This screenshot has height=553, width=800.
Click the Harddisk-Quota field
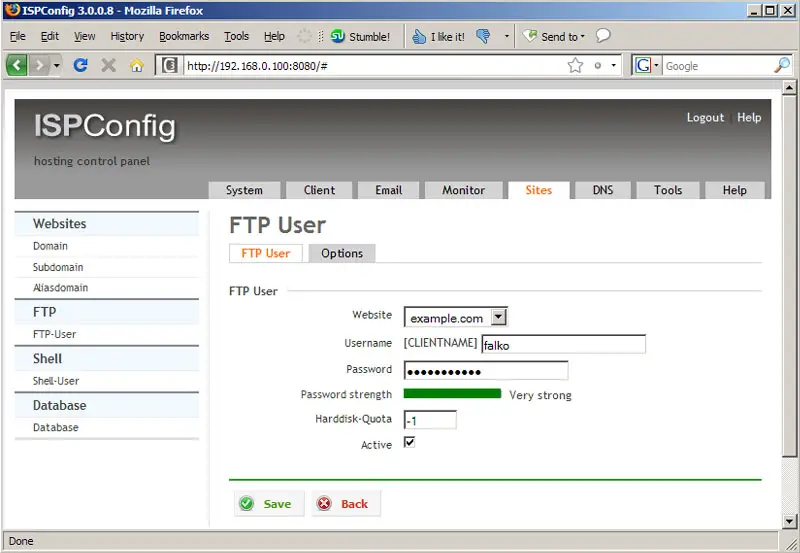430,420
